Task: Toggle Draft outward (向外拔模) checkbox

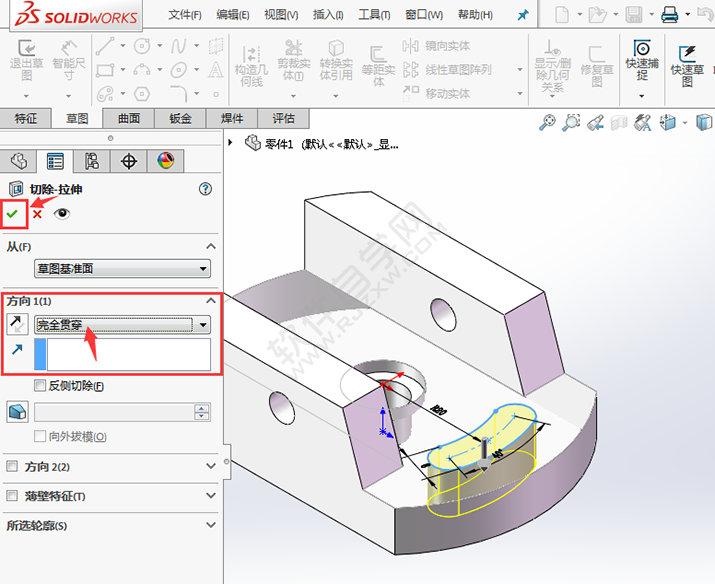Action: [x=40, y=436]
